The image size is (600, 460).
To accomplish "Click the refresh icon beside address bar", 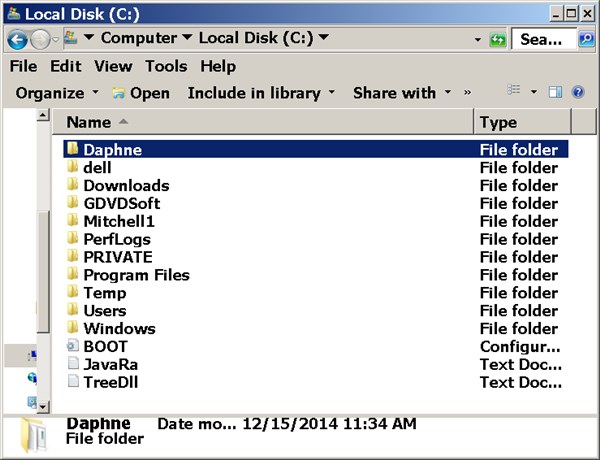I will point(497,39).
